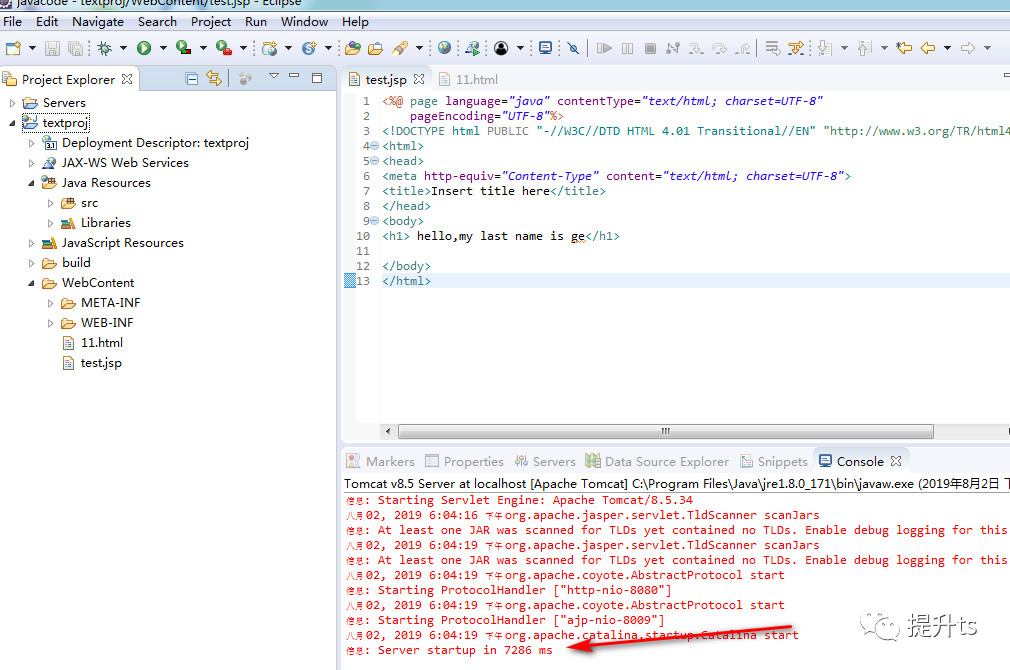Click the New wizard toolbar icon
Image resolution: width=1010 pixels, height=670 pixels.
(x=13, y=48)
